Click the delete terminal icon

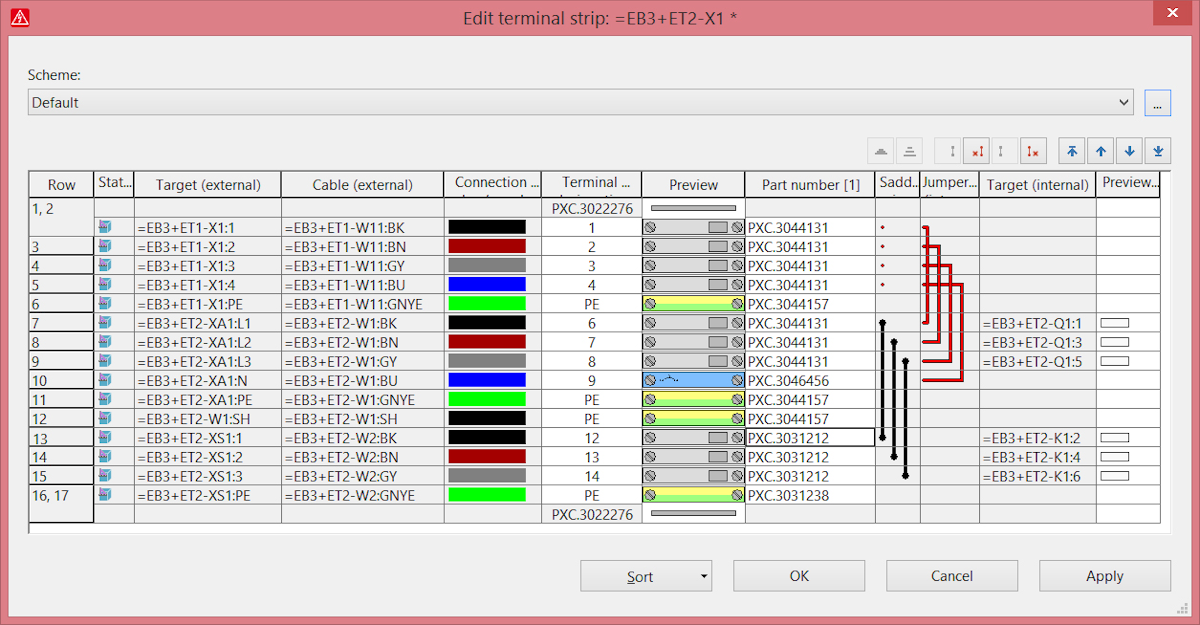pyautogui.click(x=977, y=150)
